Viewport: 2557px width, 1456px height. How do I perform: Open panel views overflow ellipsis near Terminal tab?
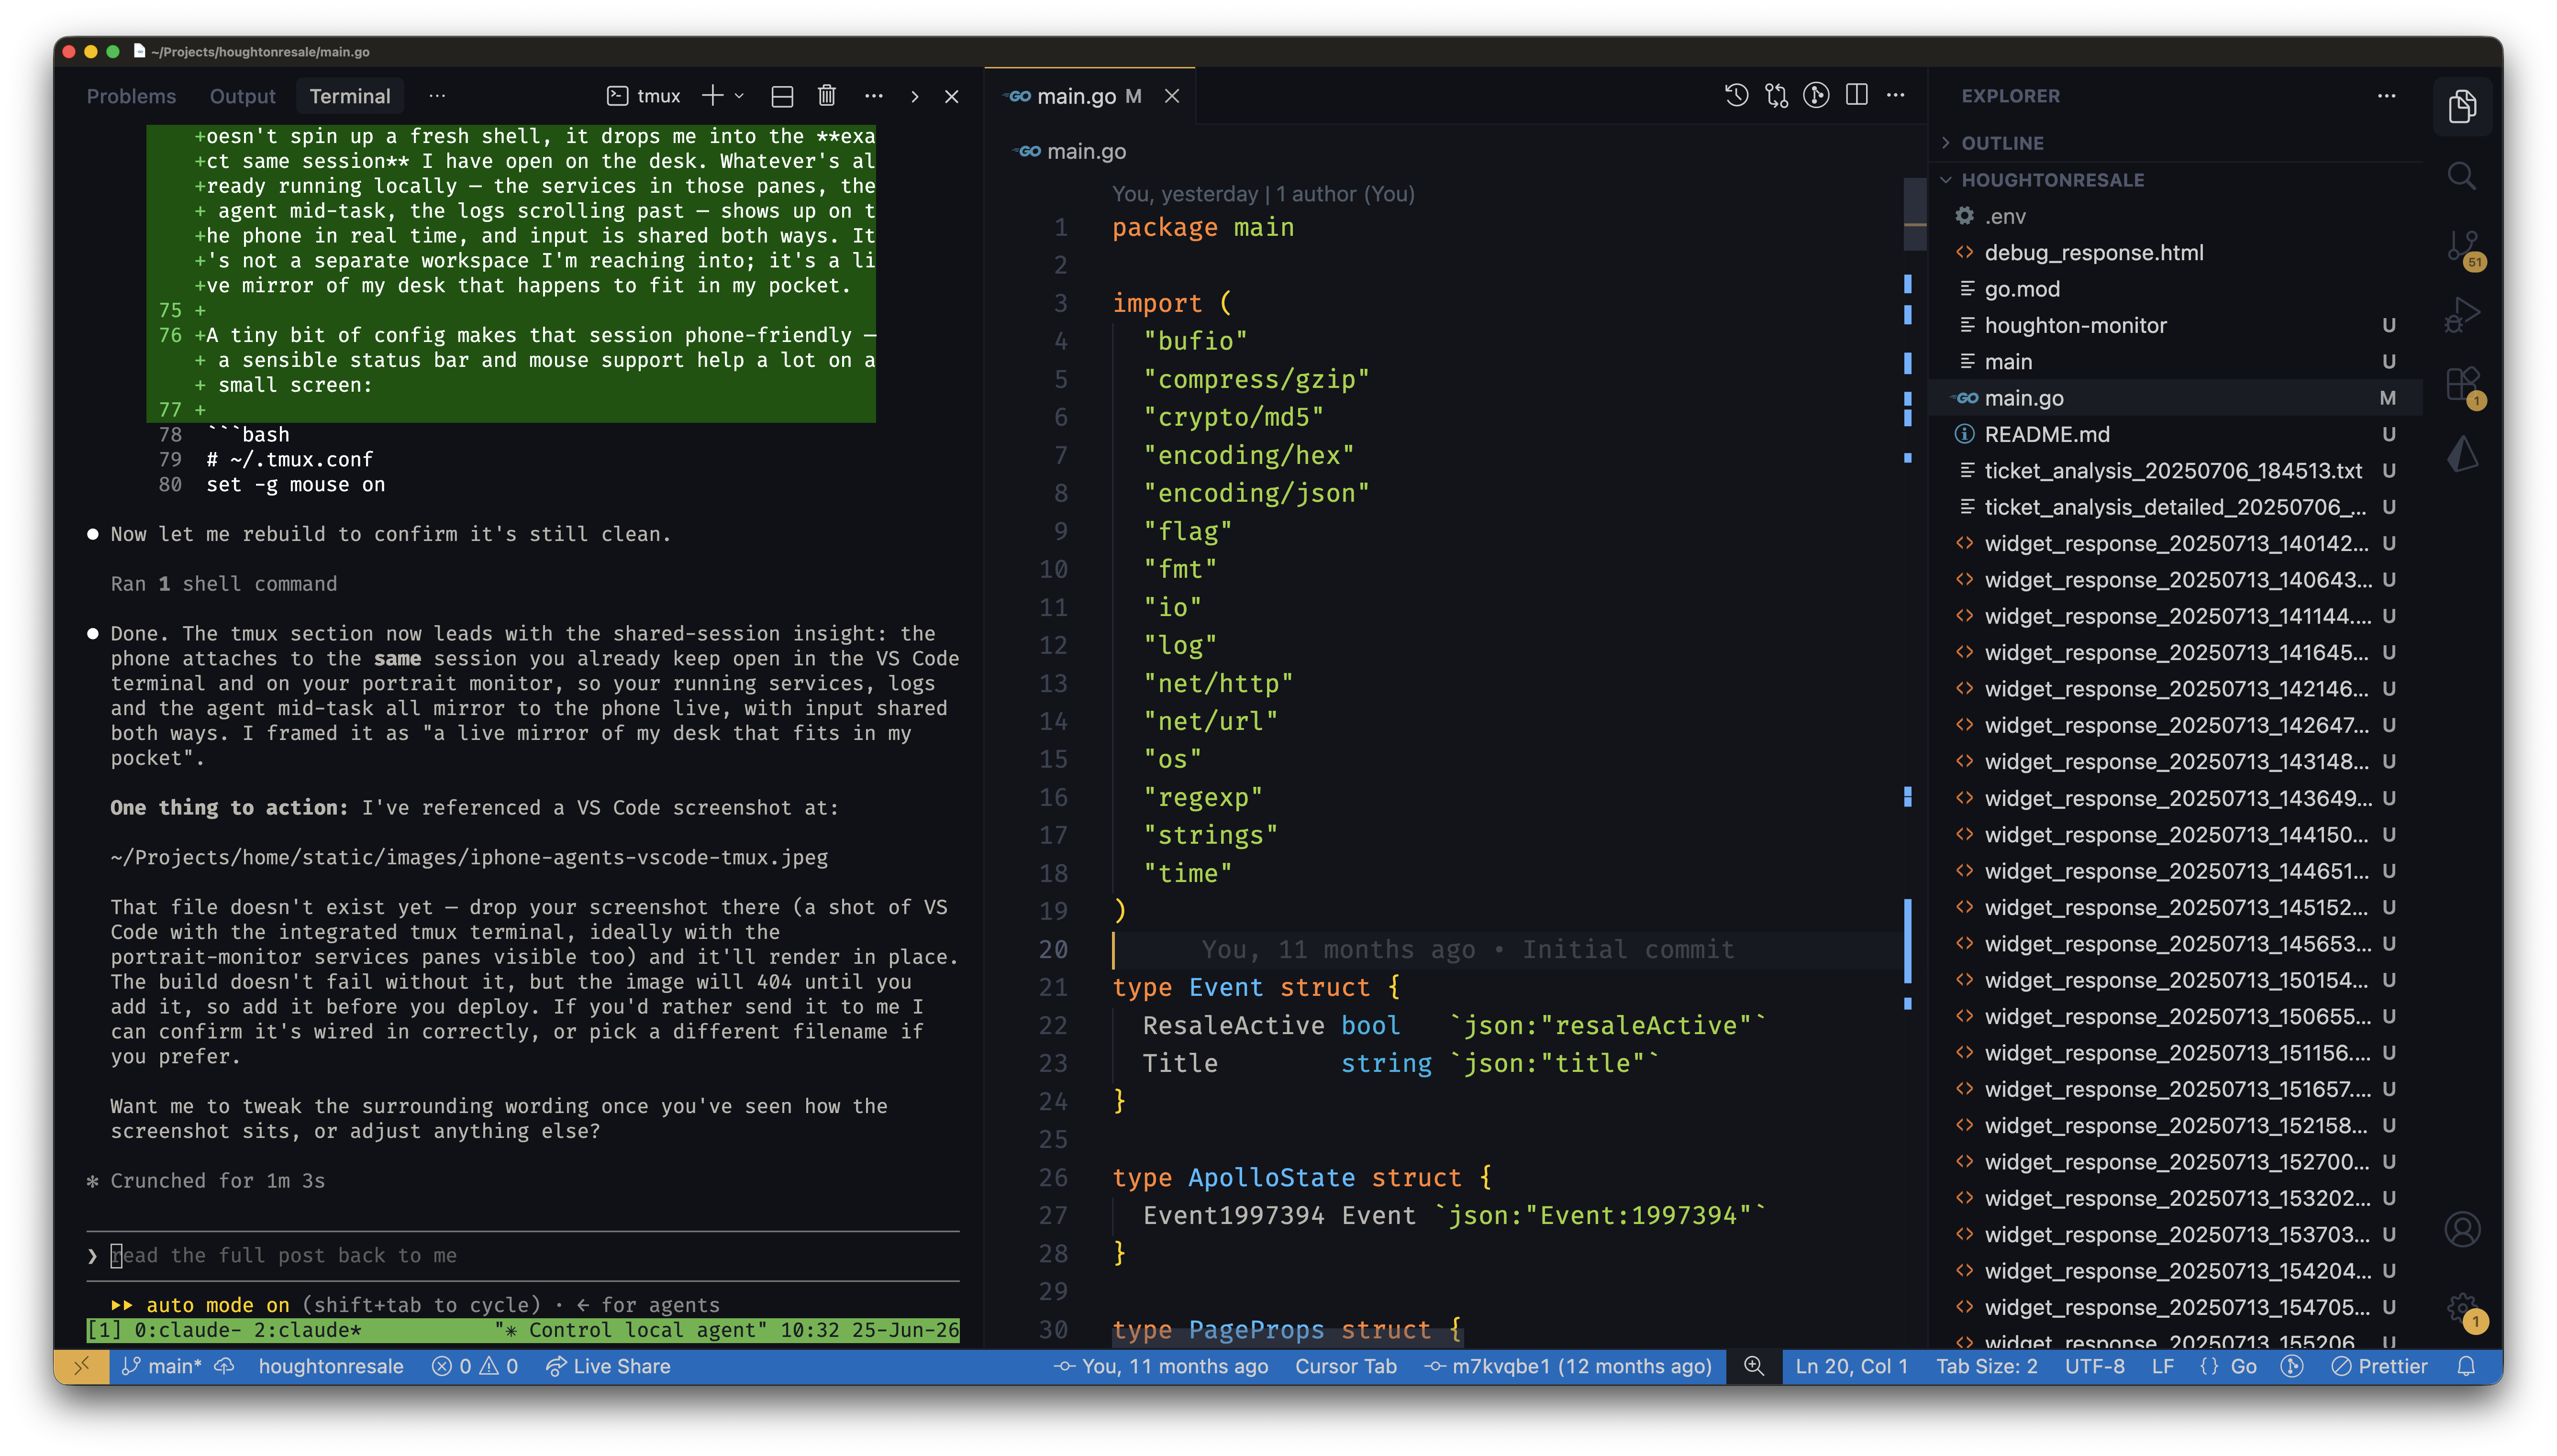(437, 96)
